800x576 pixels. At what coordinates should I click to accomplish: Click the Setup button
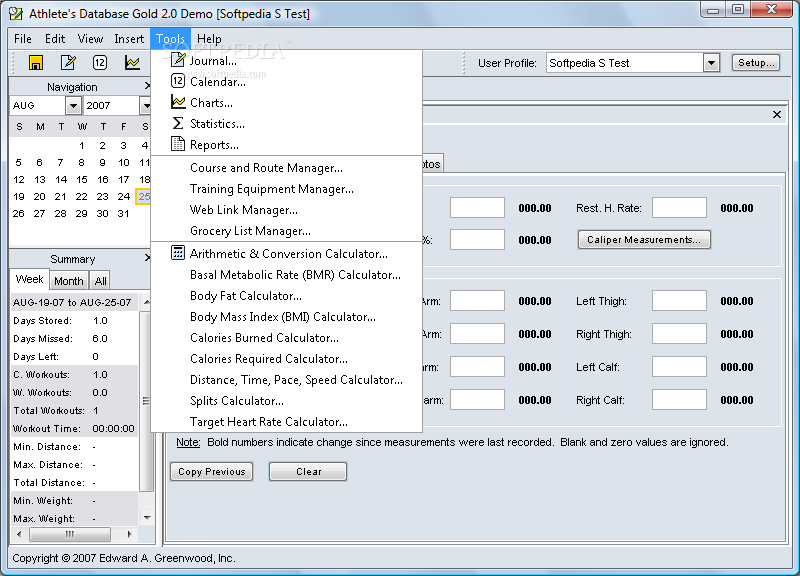tap(756, 63)
